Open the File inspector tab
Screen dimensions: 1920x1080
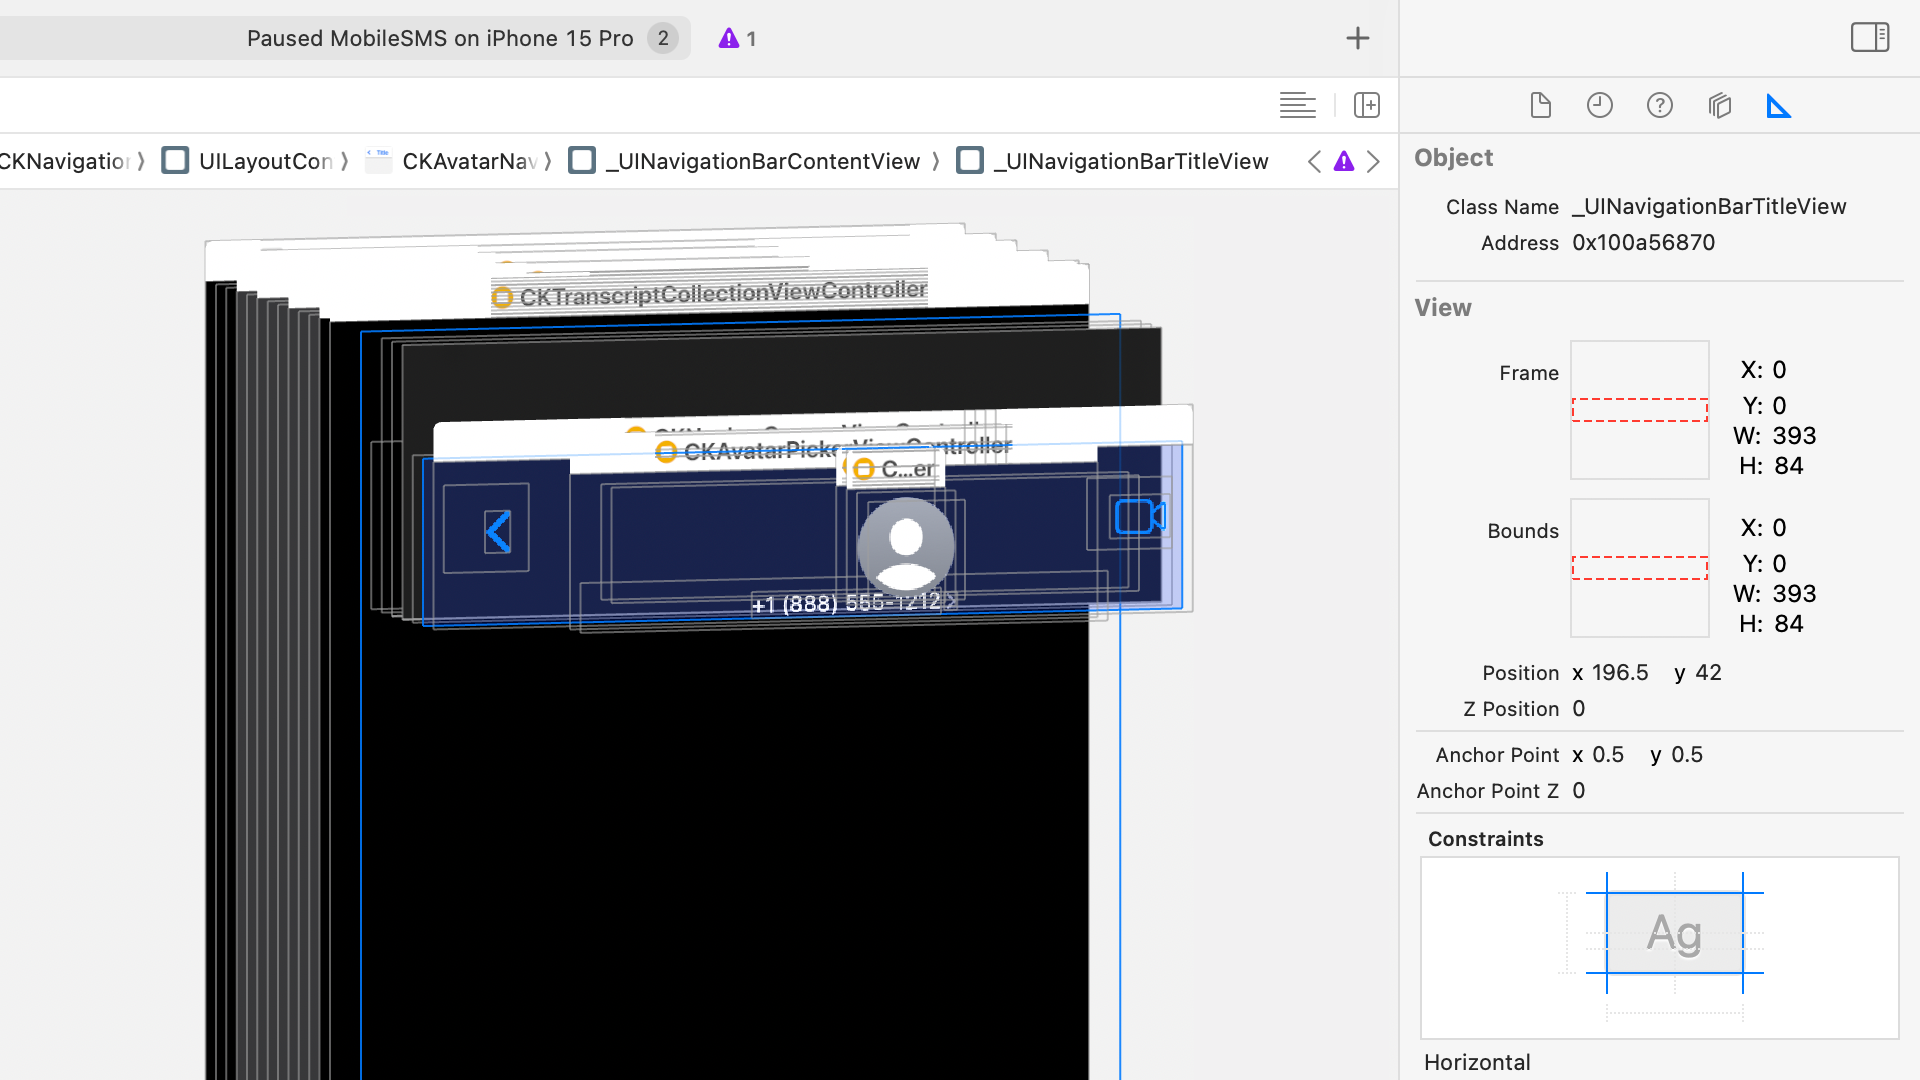[1540, 105]
